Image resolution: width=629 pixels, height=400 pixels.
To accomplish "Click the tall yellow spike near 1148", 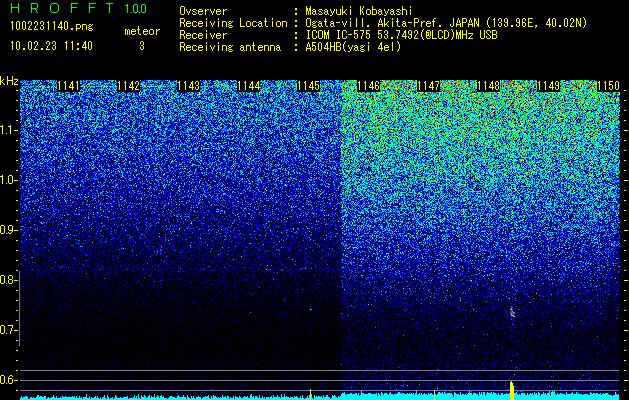I will click(512, 390).
